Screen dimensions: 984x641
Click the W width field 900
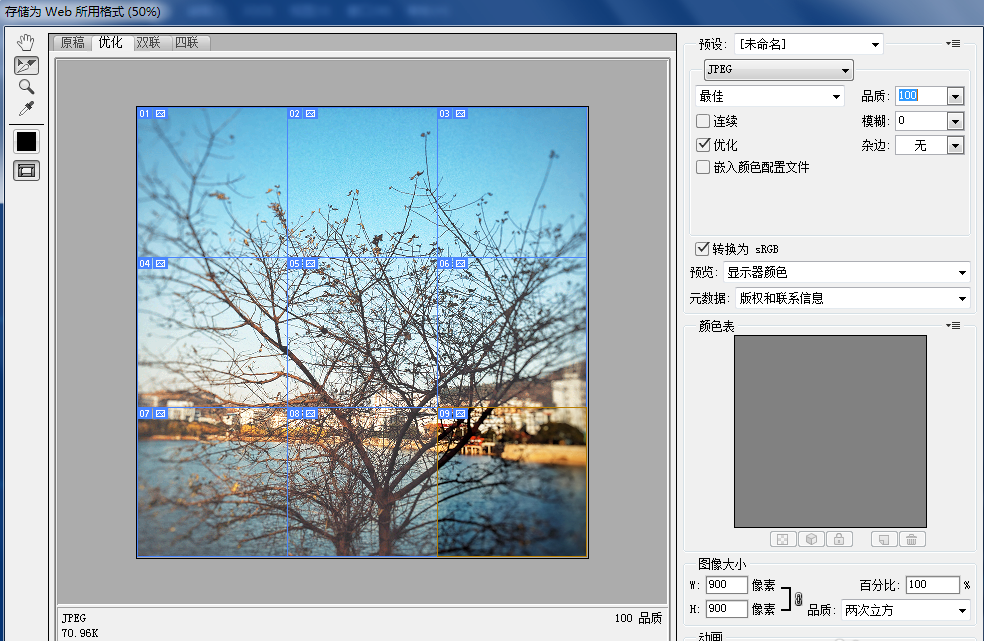(x=727, y=584)
